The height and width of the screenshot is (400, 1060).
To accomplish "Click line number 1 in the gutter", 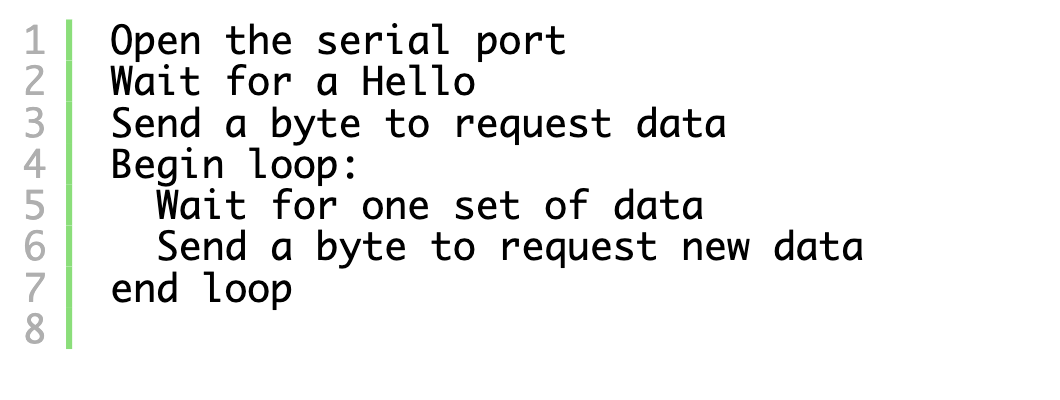I will point(34,41).
